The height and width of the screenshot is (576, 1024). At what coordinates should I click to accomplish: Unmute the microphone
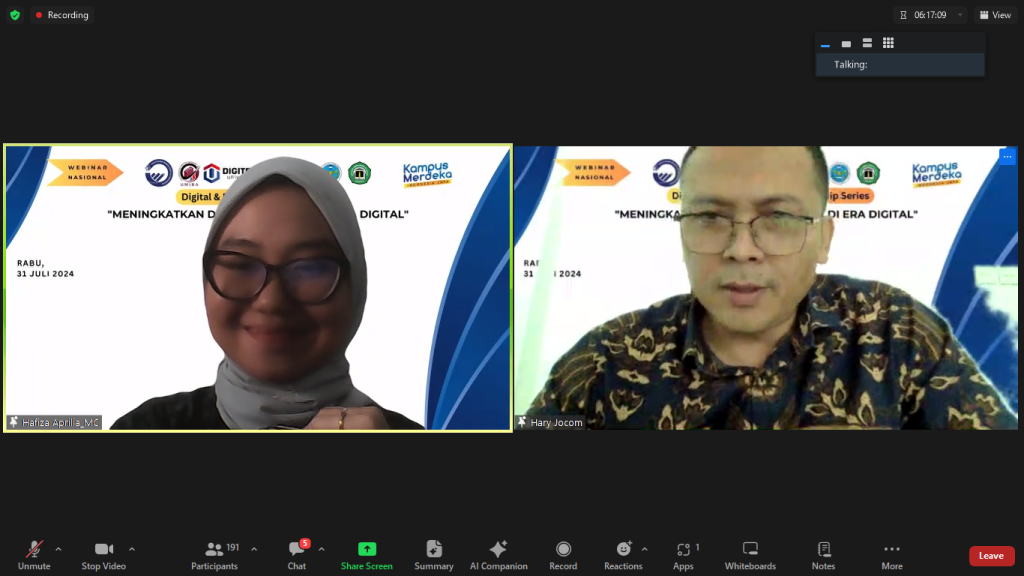coord(33,555)
